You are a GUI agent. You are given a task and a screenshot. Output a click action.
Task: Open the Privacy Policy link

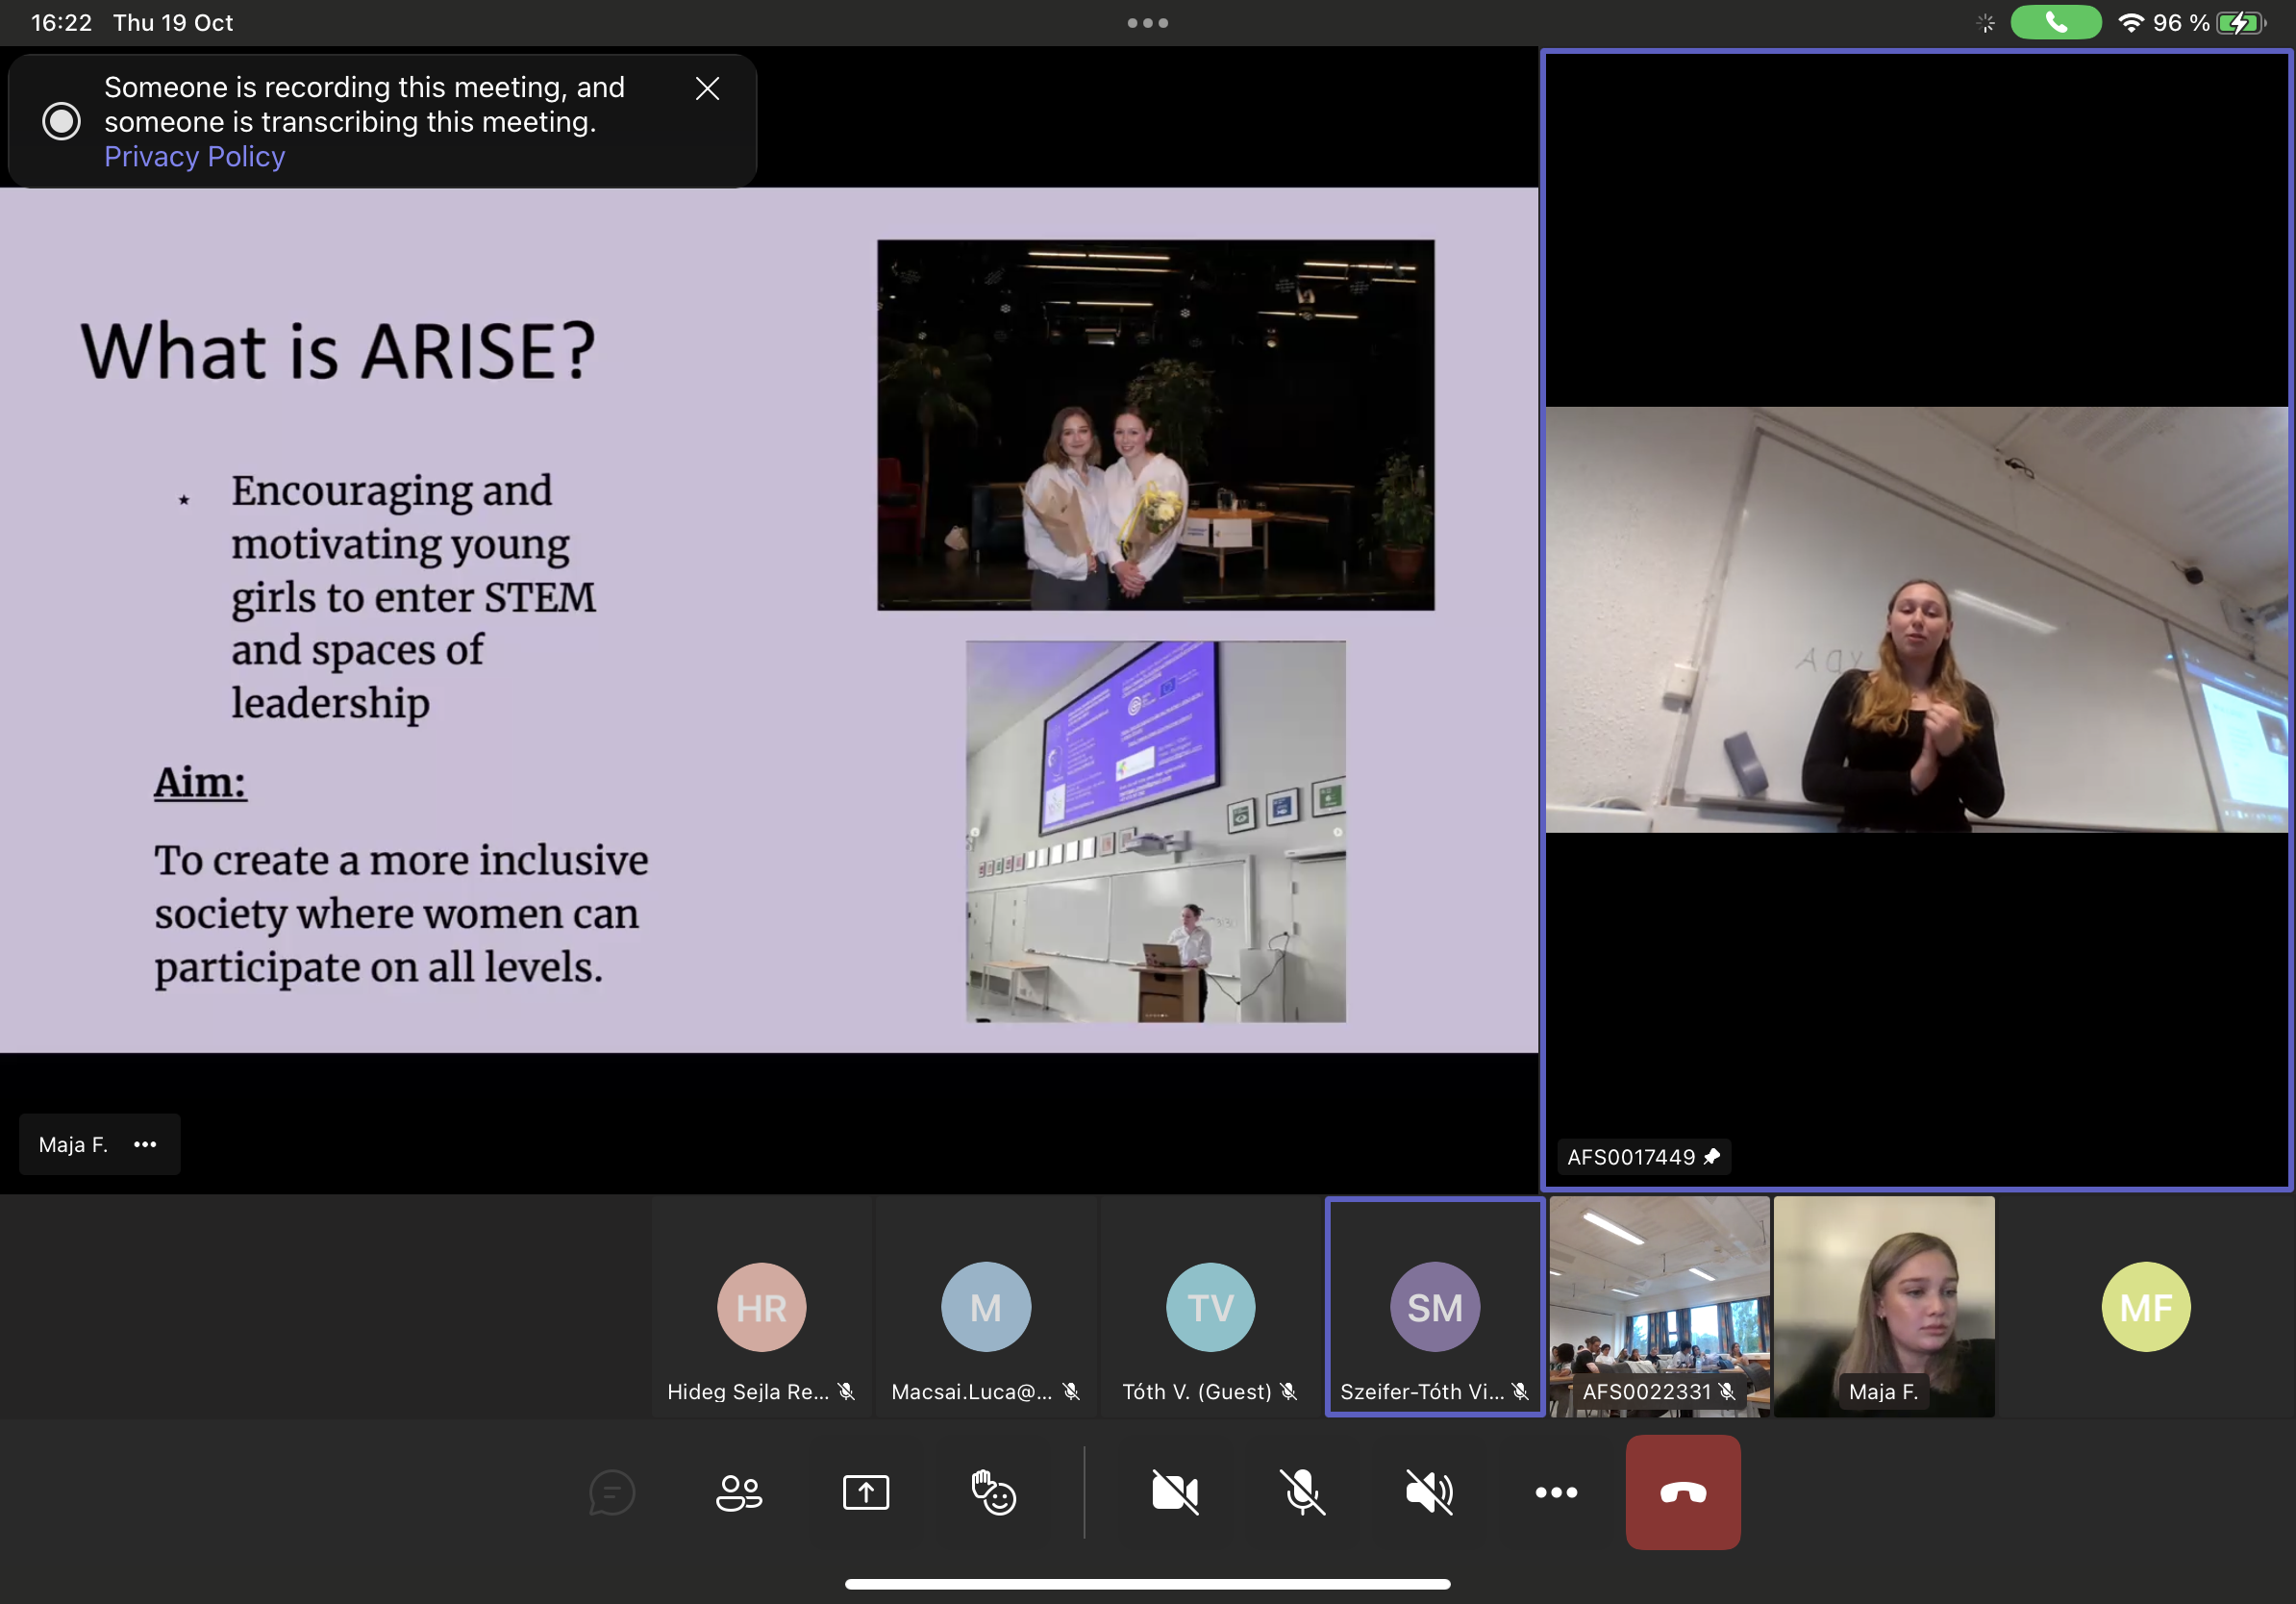(194, 157)
